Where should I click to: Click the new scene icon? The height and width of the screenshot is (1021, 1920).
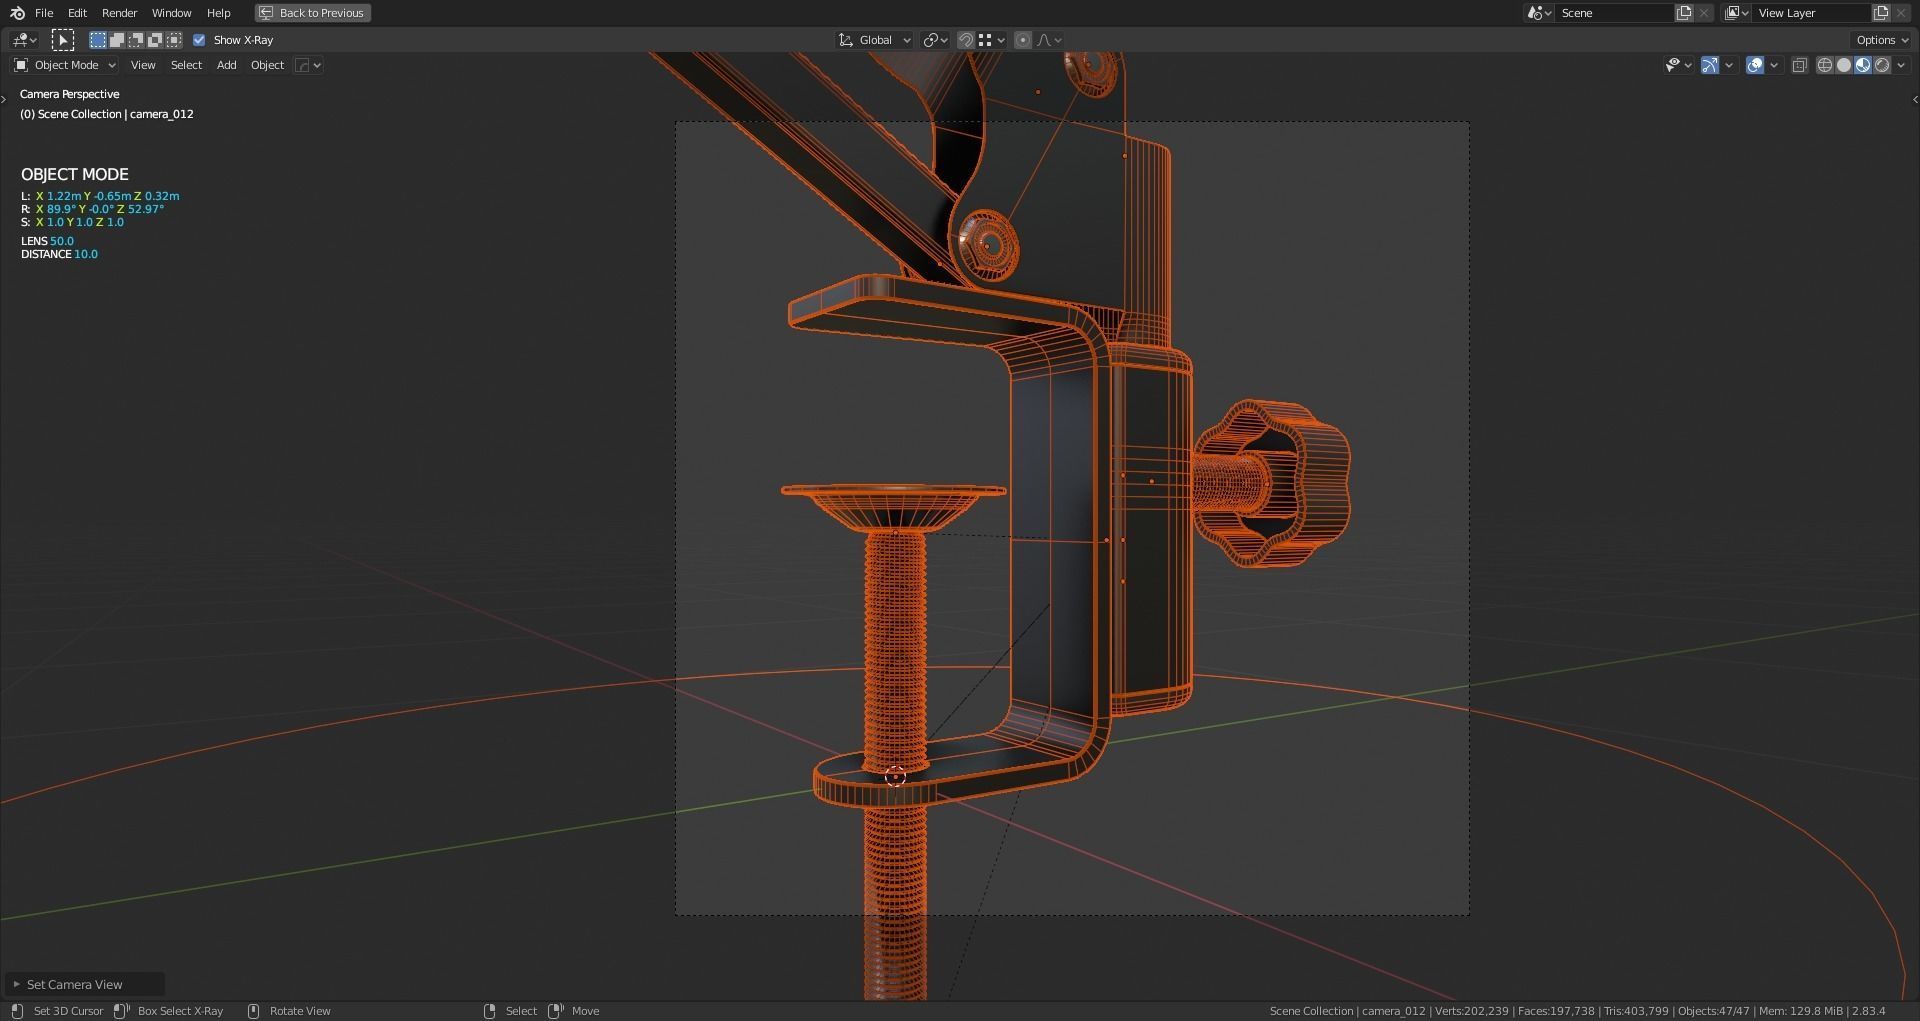1684,13
